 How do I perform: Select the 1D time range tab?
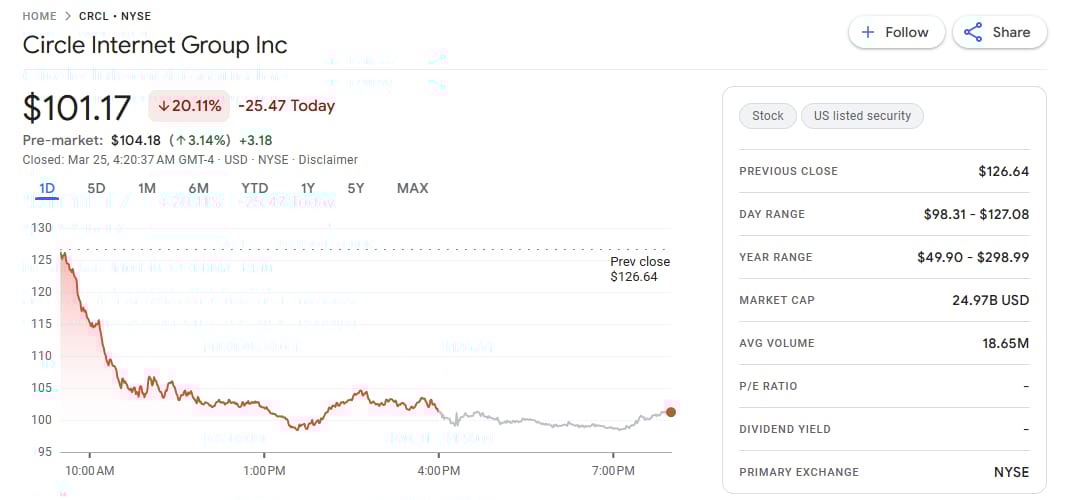coord(46,188)
